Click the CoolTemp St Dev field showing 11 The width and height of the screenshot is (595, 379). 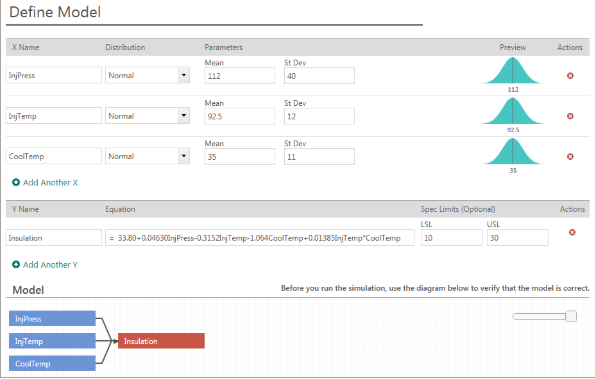point(319,156)
